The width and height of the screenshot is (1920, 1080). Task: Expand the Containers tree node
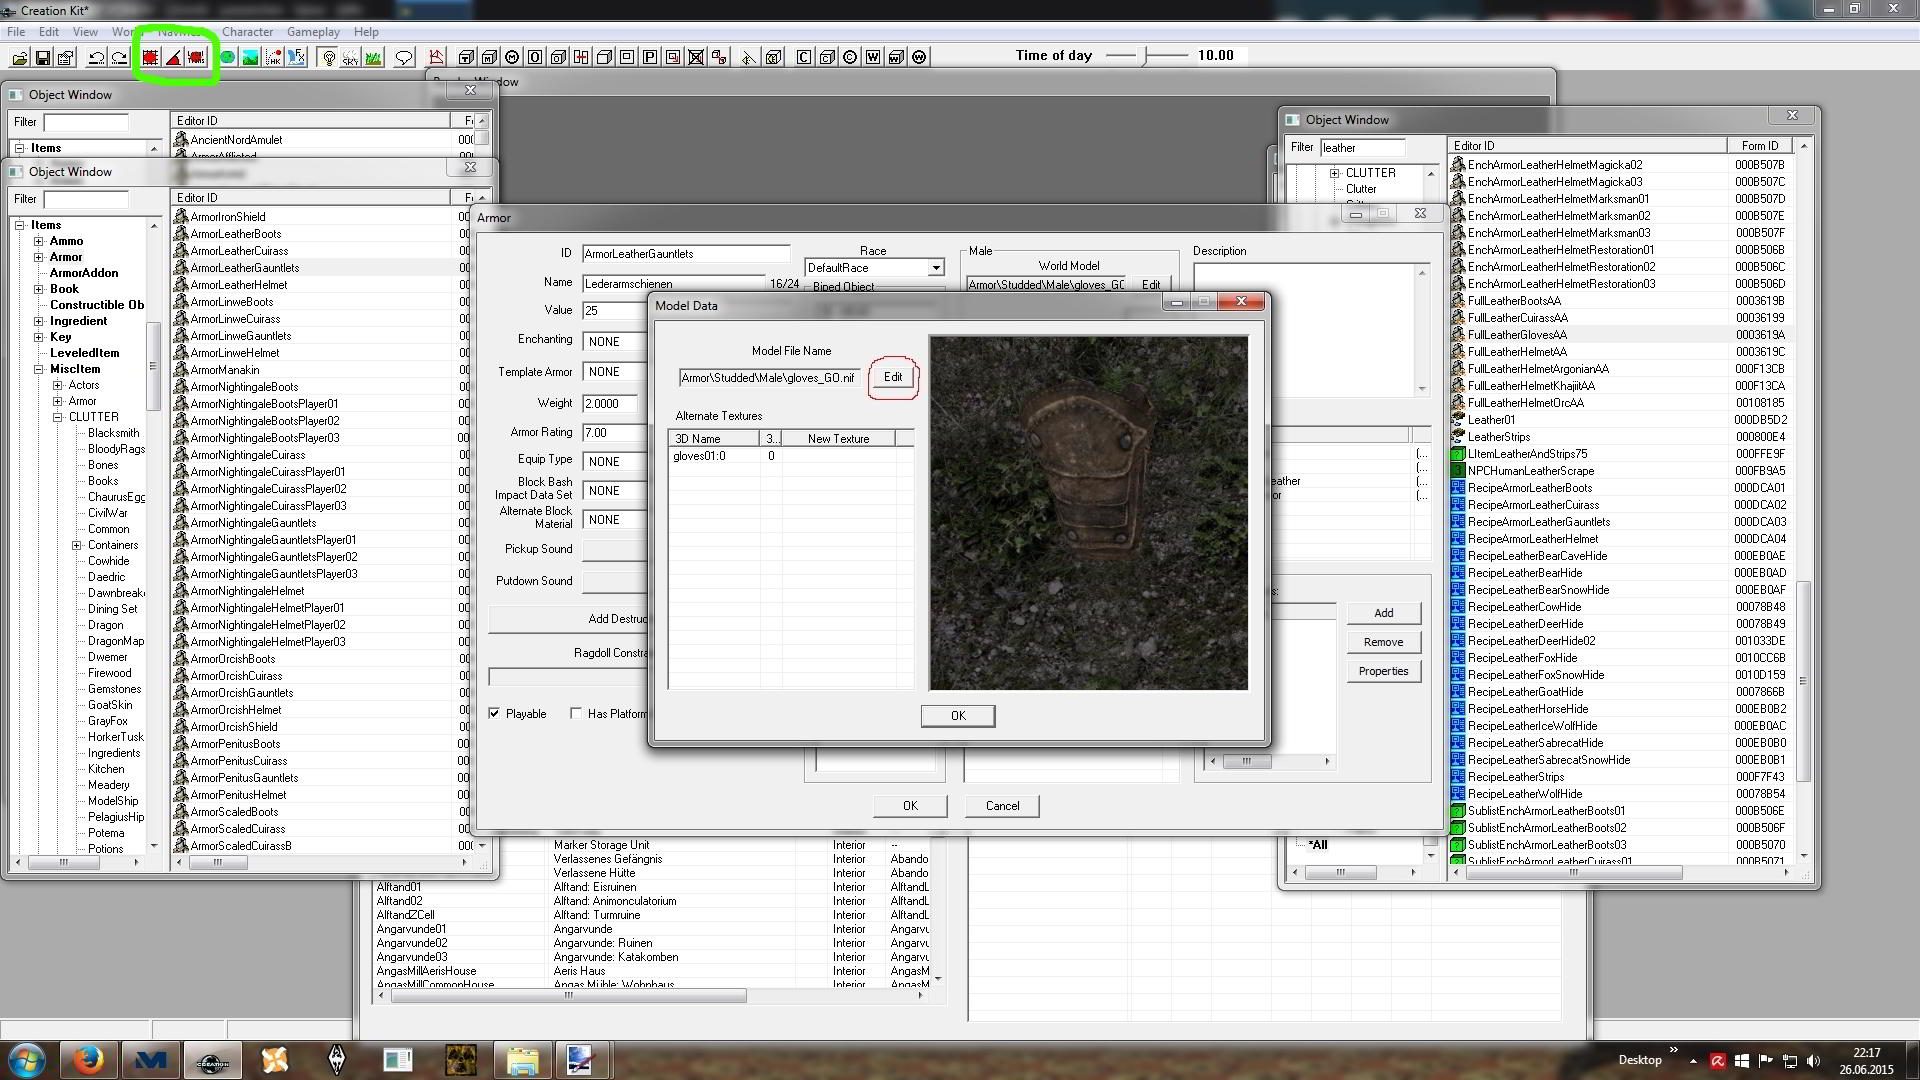[x=77, y=545]
